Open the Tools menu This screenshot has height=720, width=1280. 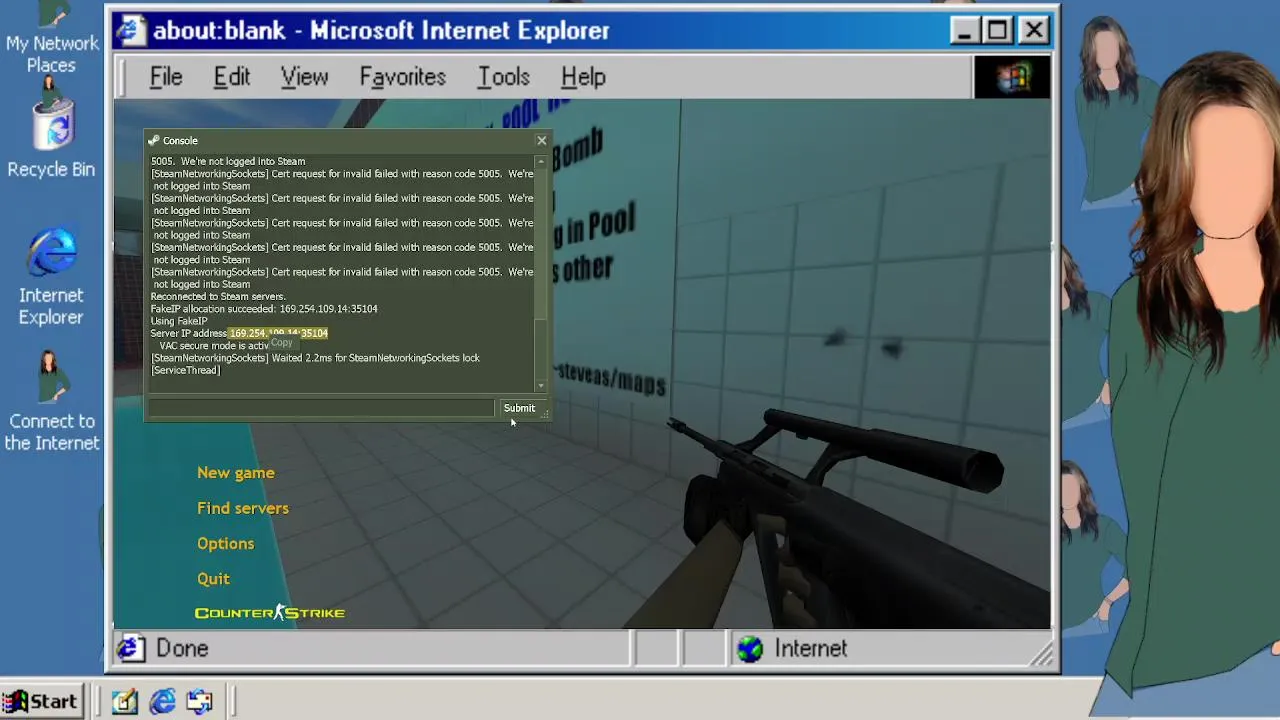503,77
